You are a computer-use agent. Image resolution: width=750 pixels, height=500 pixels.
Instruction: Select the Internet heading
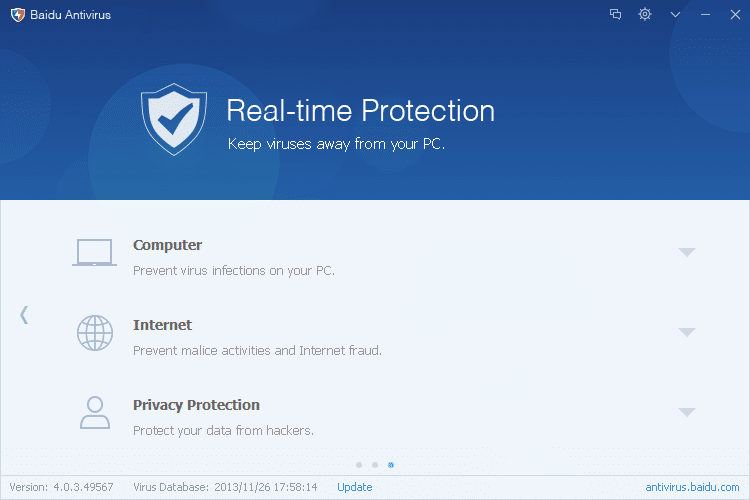tap(162, 325)
